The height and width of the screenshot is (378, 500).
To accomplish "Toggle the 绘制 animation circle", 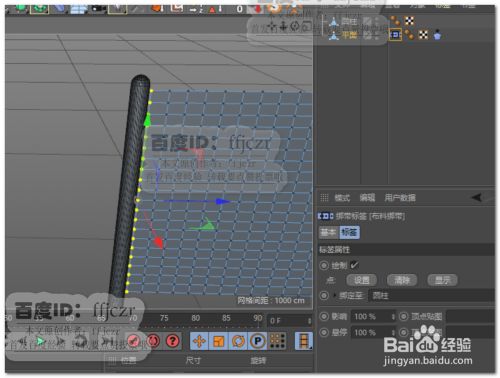I will tap(324, 265).
